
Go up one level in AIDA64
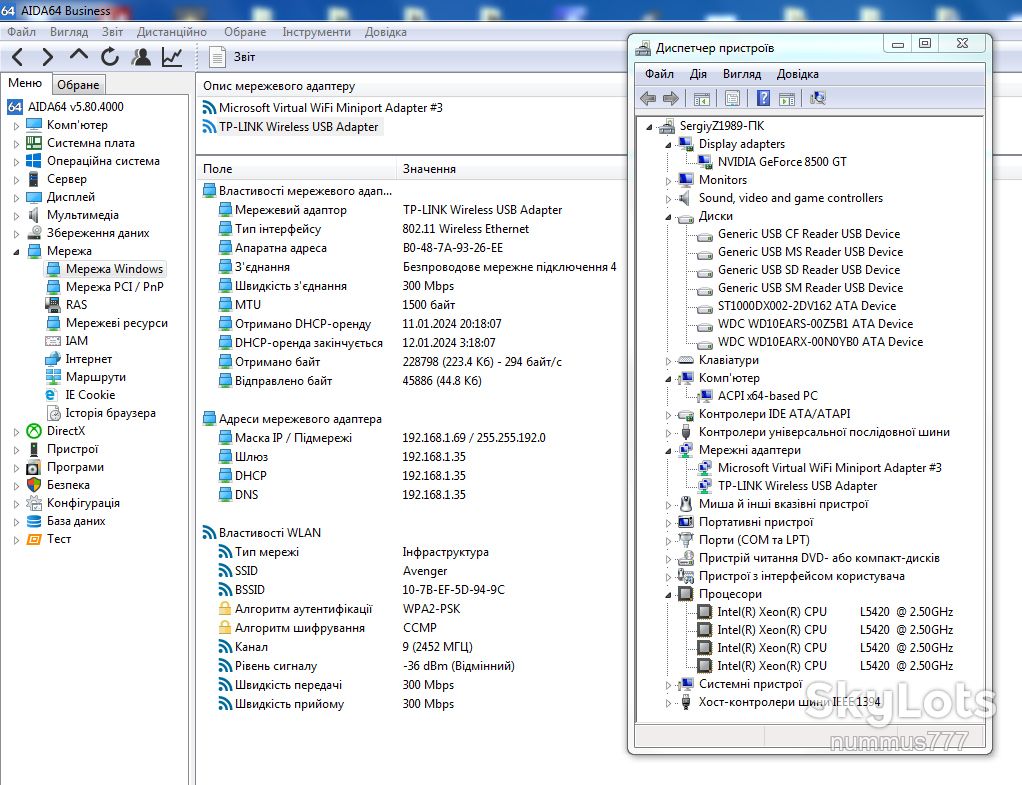pos(79,56)
